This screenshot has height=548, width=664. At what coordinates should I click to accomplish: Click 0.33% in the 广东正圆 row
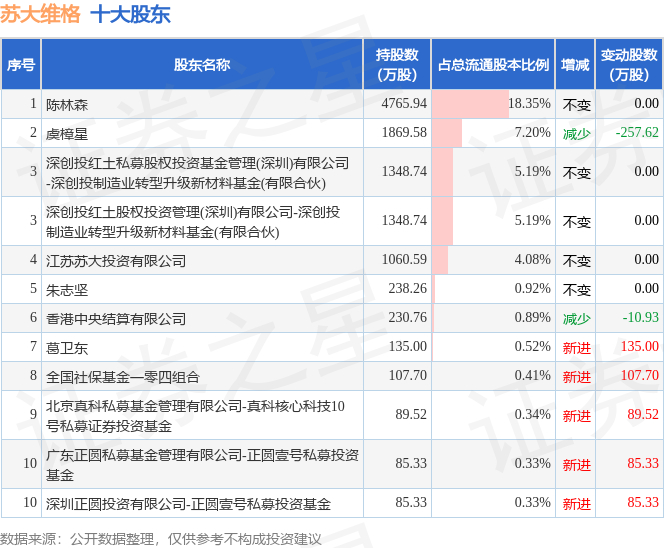[533, 464]
